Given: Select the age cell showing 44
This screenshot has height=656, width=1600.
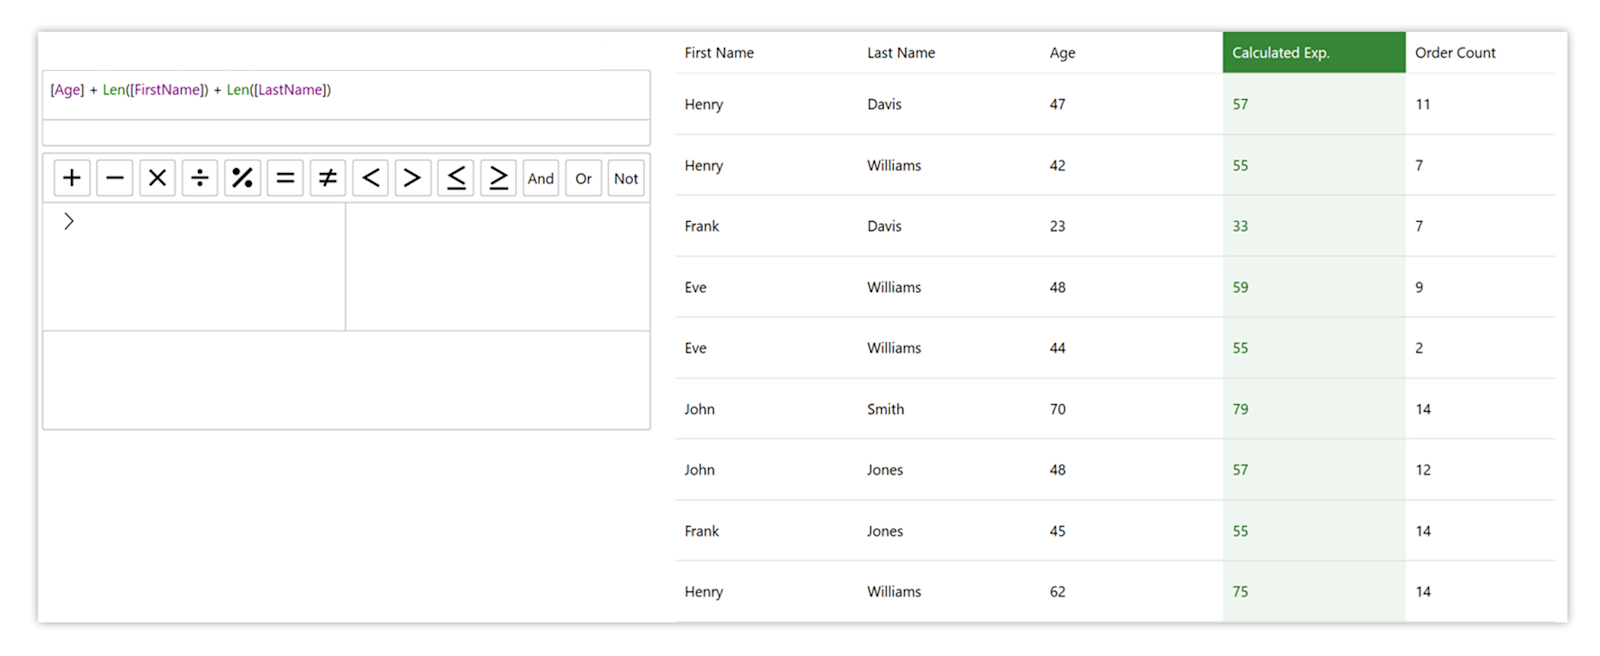Looking at the screenshot, I should pyautogui.click(x=1057, y=348).
